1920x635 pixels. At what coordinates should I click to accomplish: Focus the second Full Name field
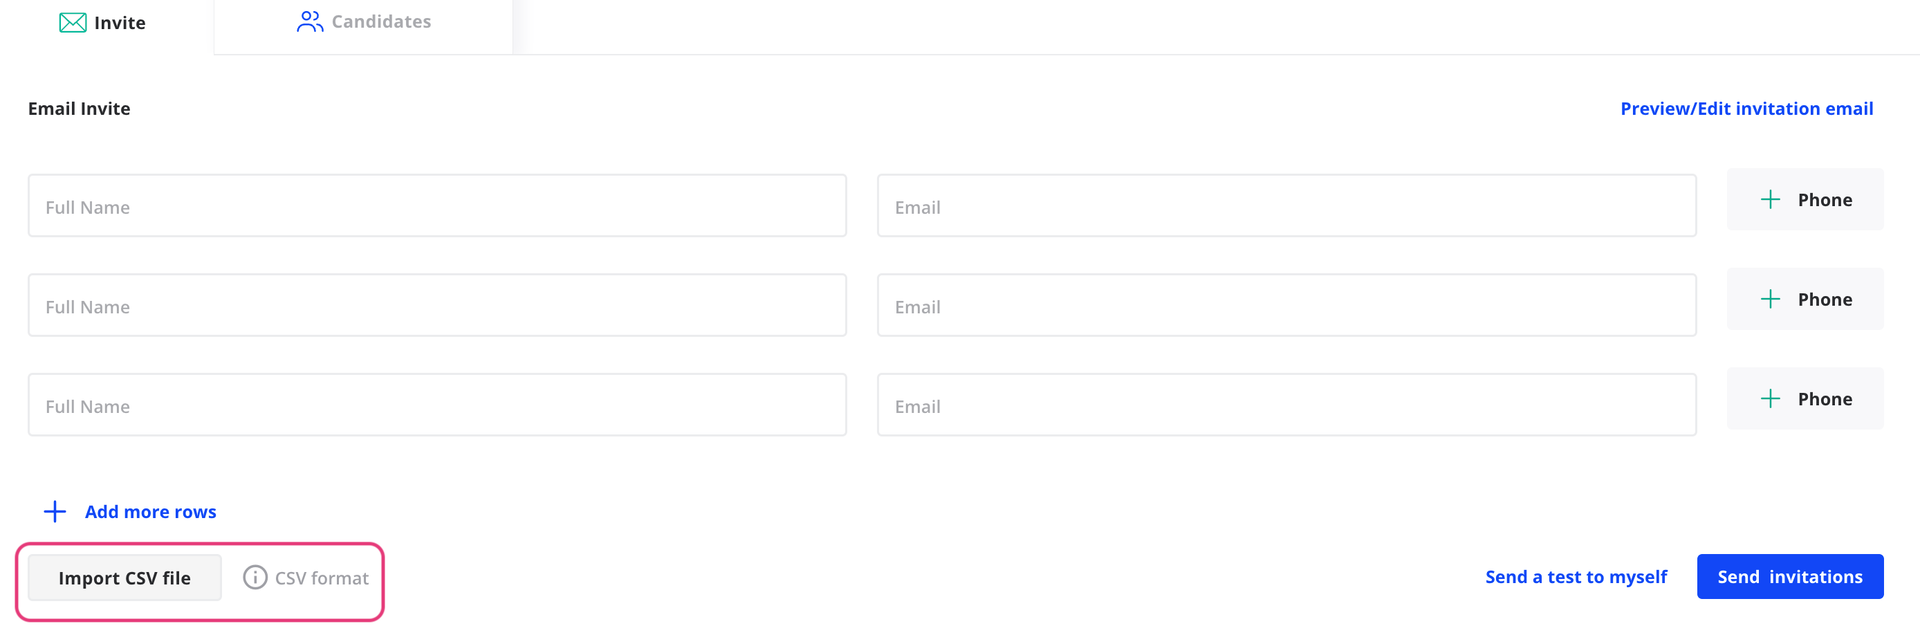pos(437,305)
